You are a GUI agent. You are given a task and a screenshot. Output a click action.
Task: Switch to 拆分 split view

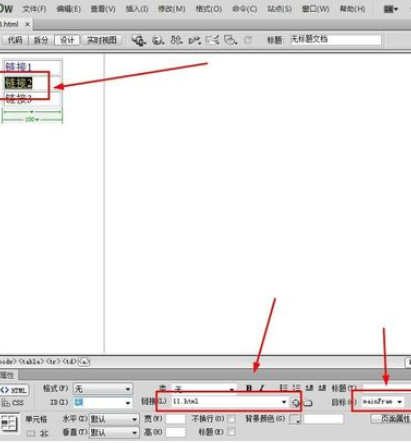pos(41,40)
